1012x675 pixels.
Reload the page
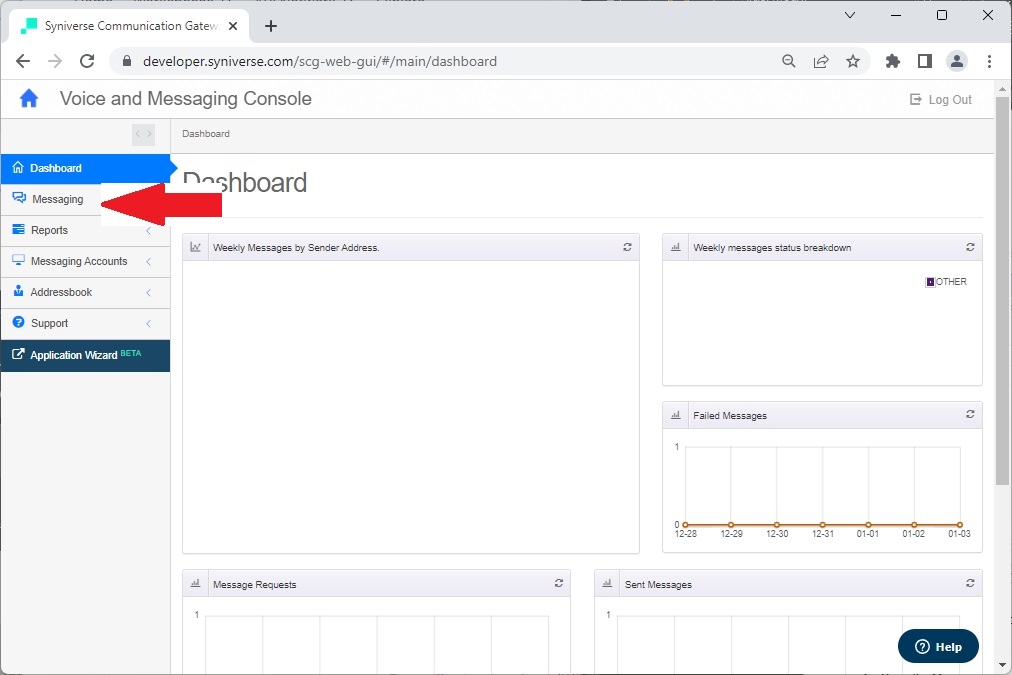[x=87, y=61]
